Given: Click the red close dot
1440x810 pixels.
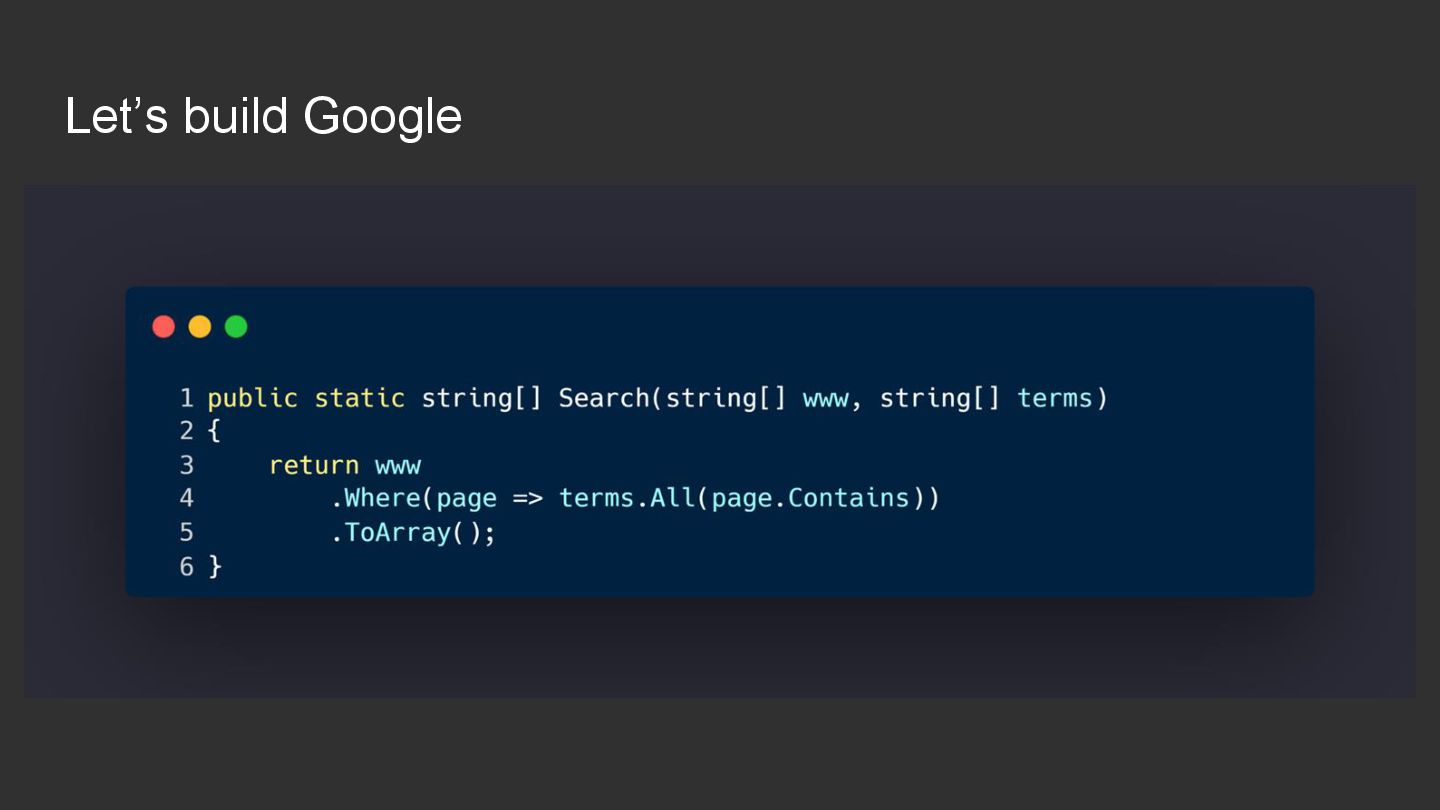Looking at the screenshot, I should click(x=164, y=327).
